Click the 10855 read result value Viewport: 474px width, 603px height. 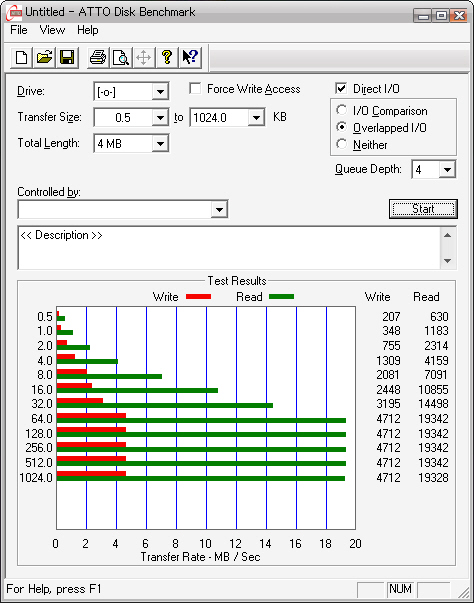(433, 390)
